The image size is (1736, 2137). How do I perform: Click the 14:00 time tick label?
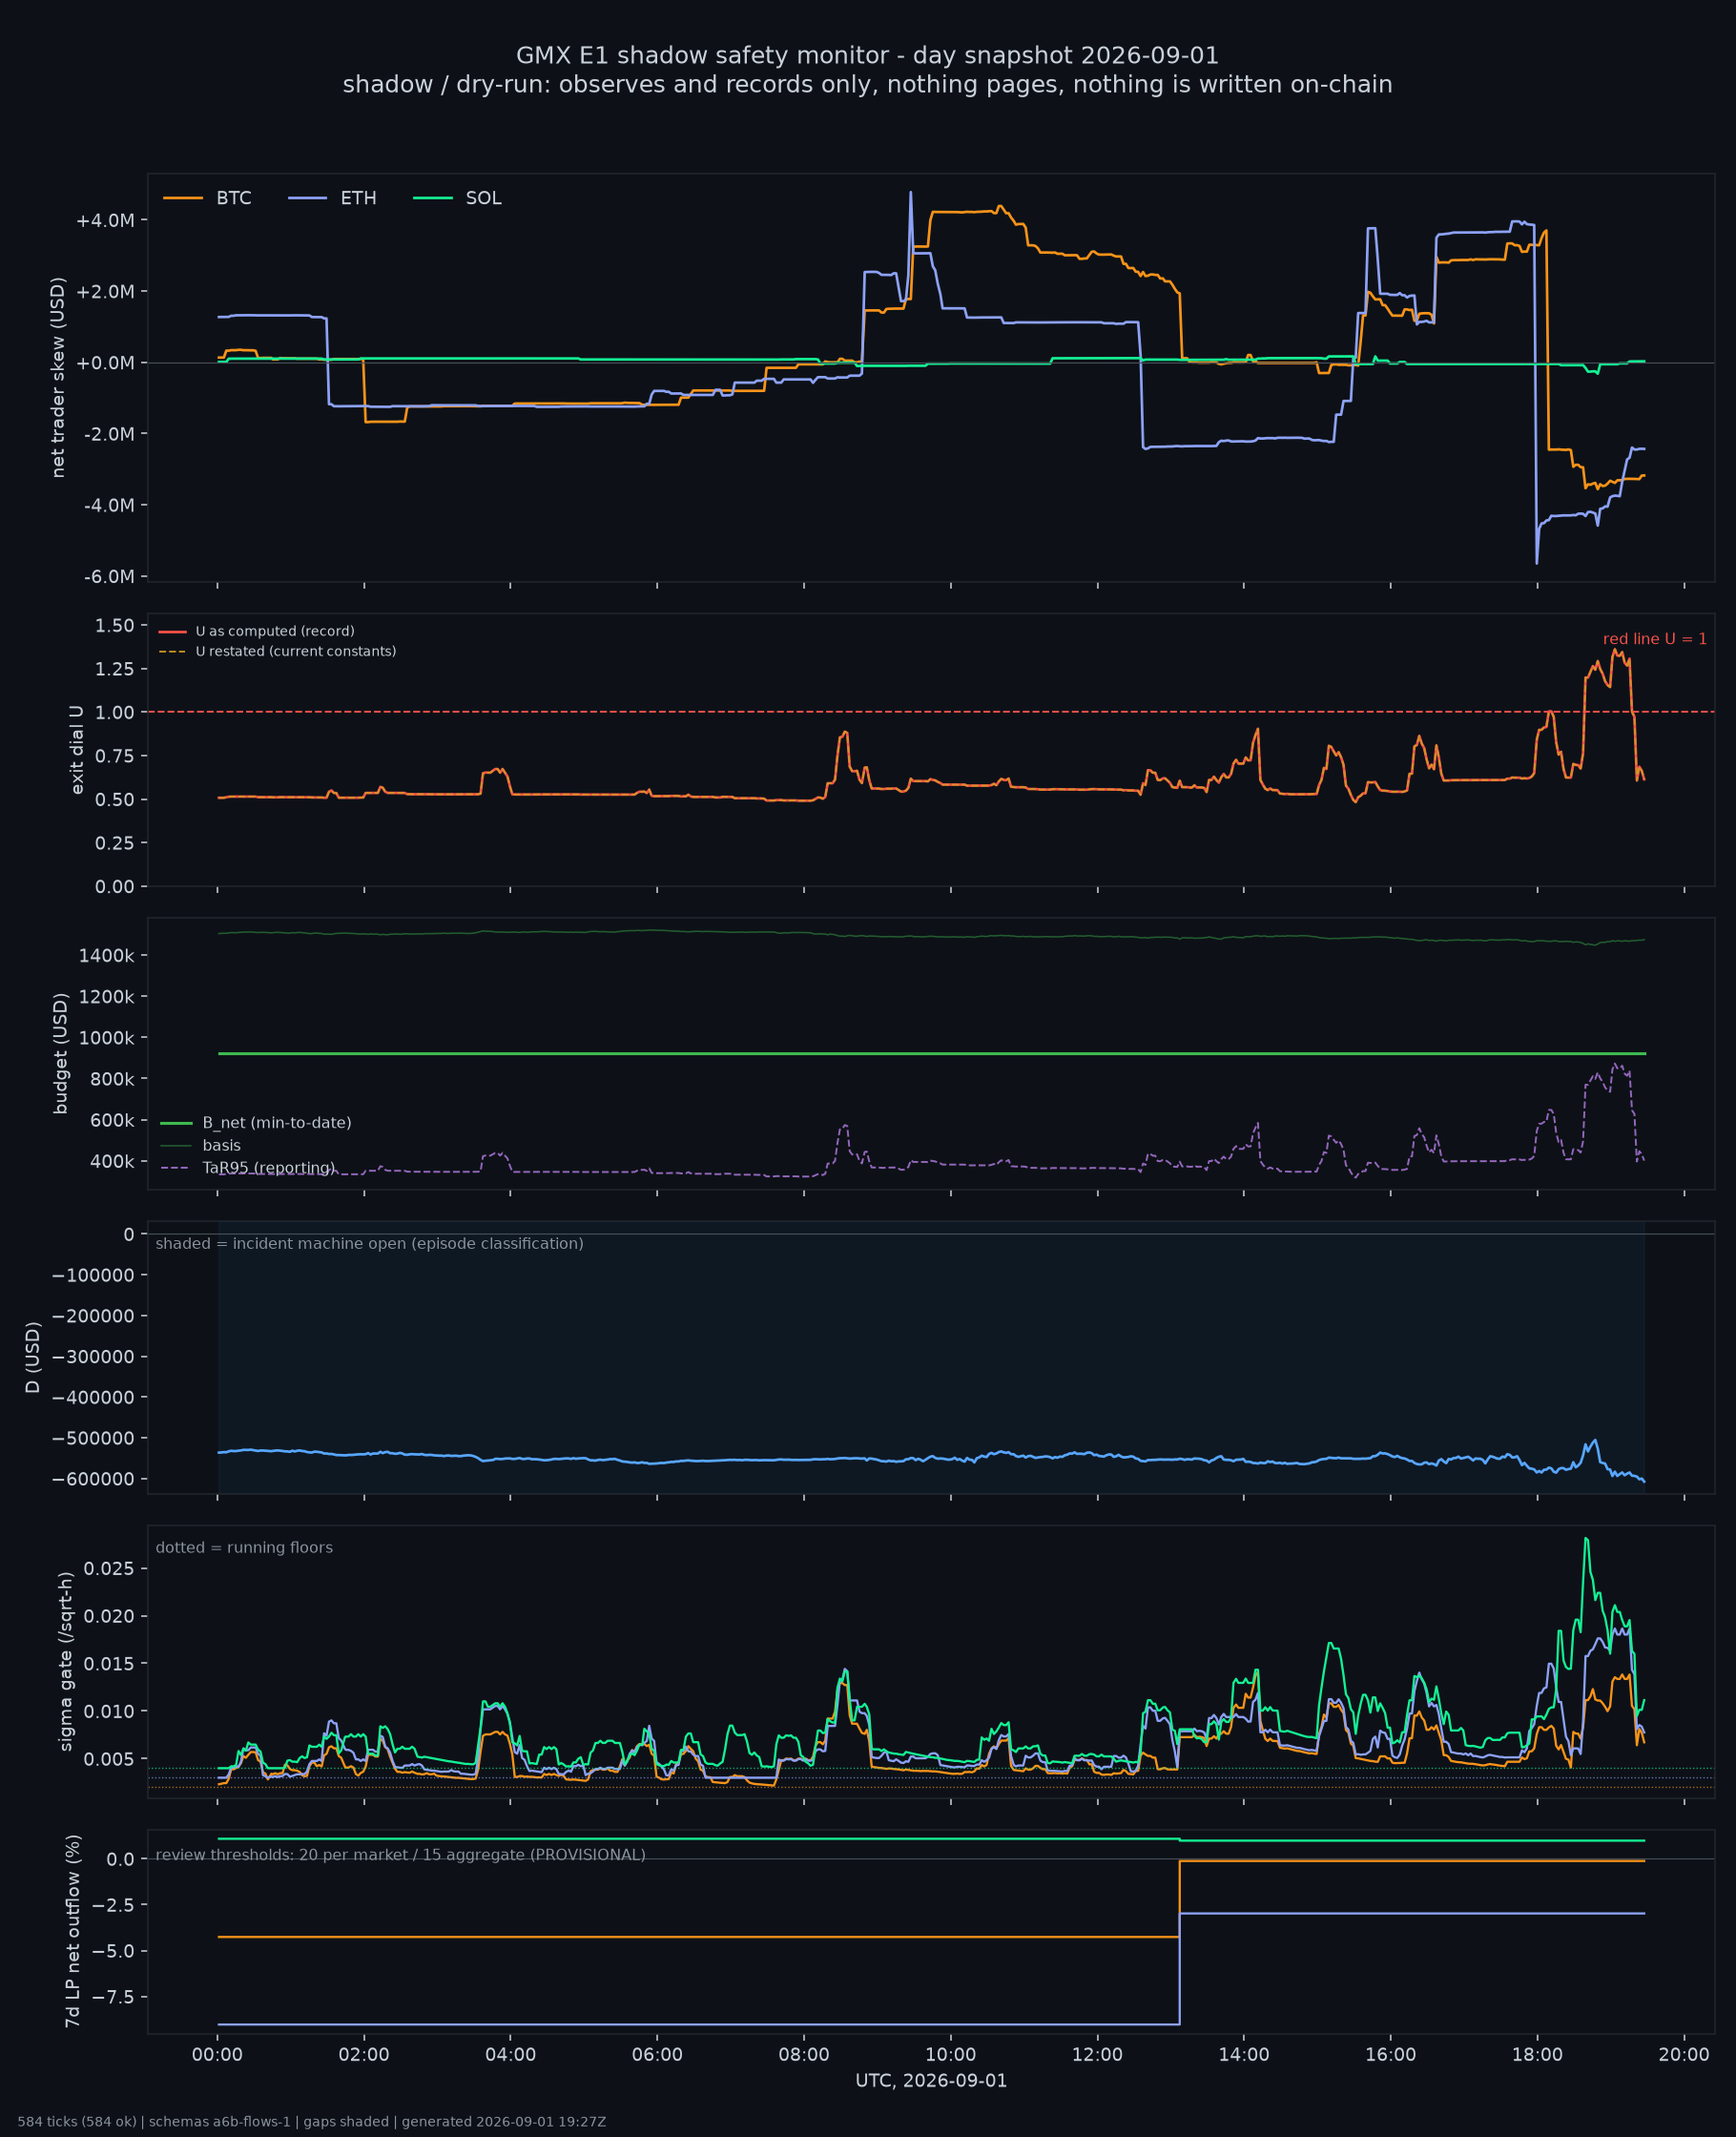pos(1244,2055)
